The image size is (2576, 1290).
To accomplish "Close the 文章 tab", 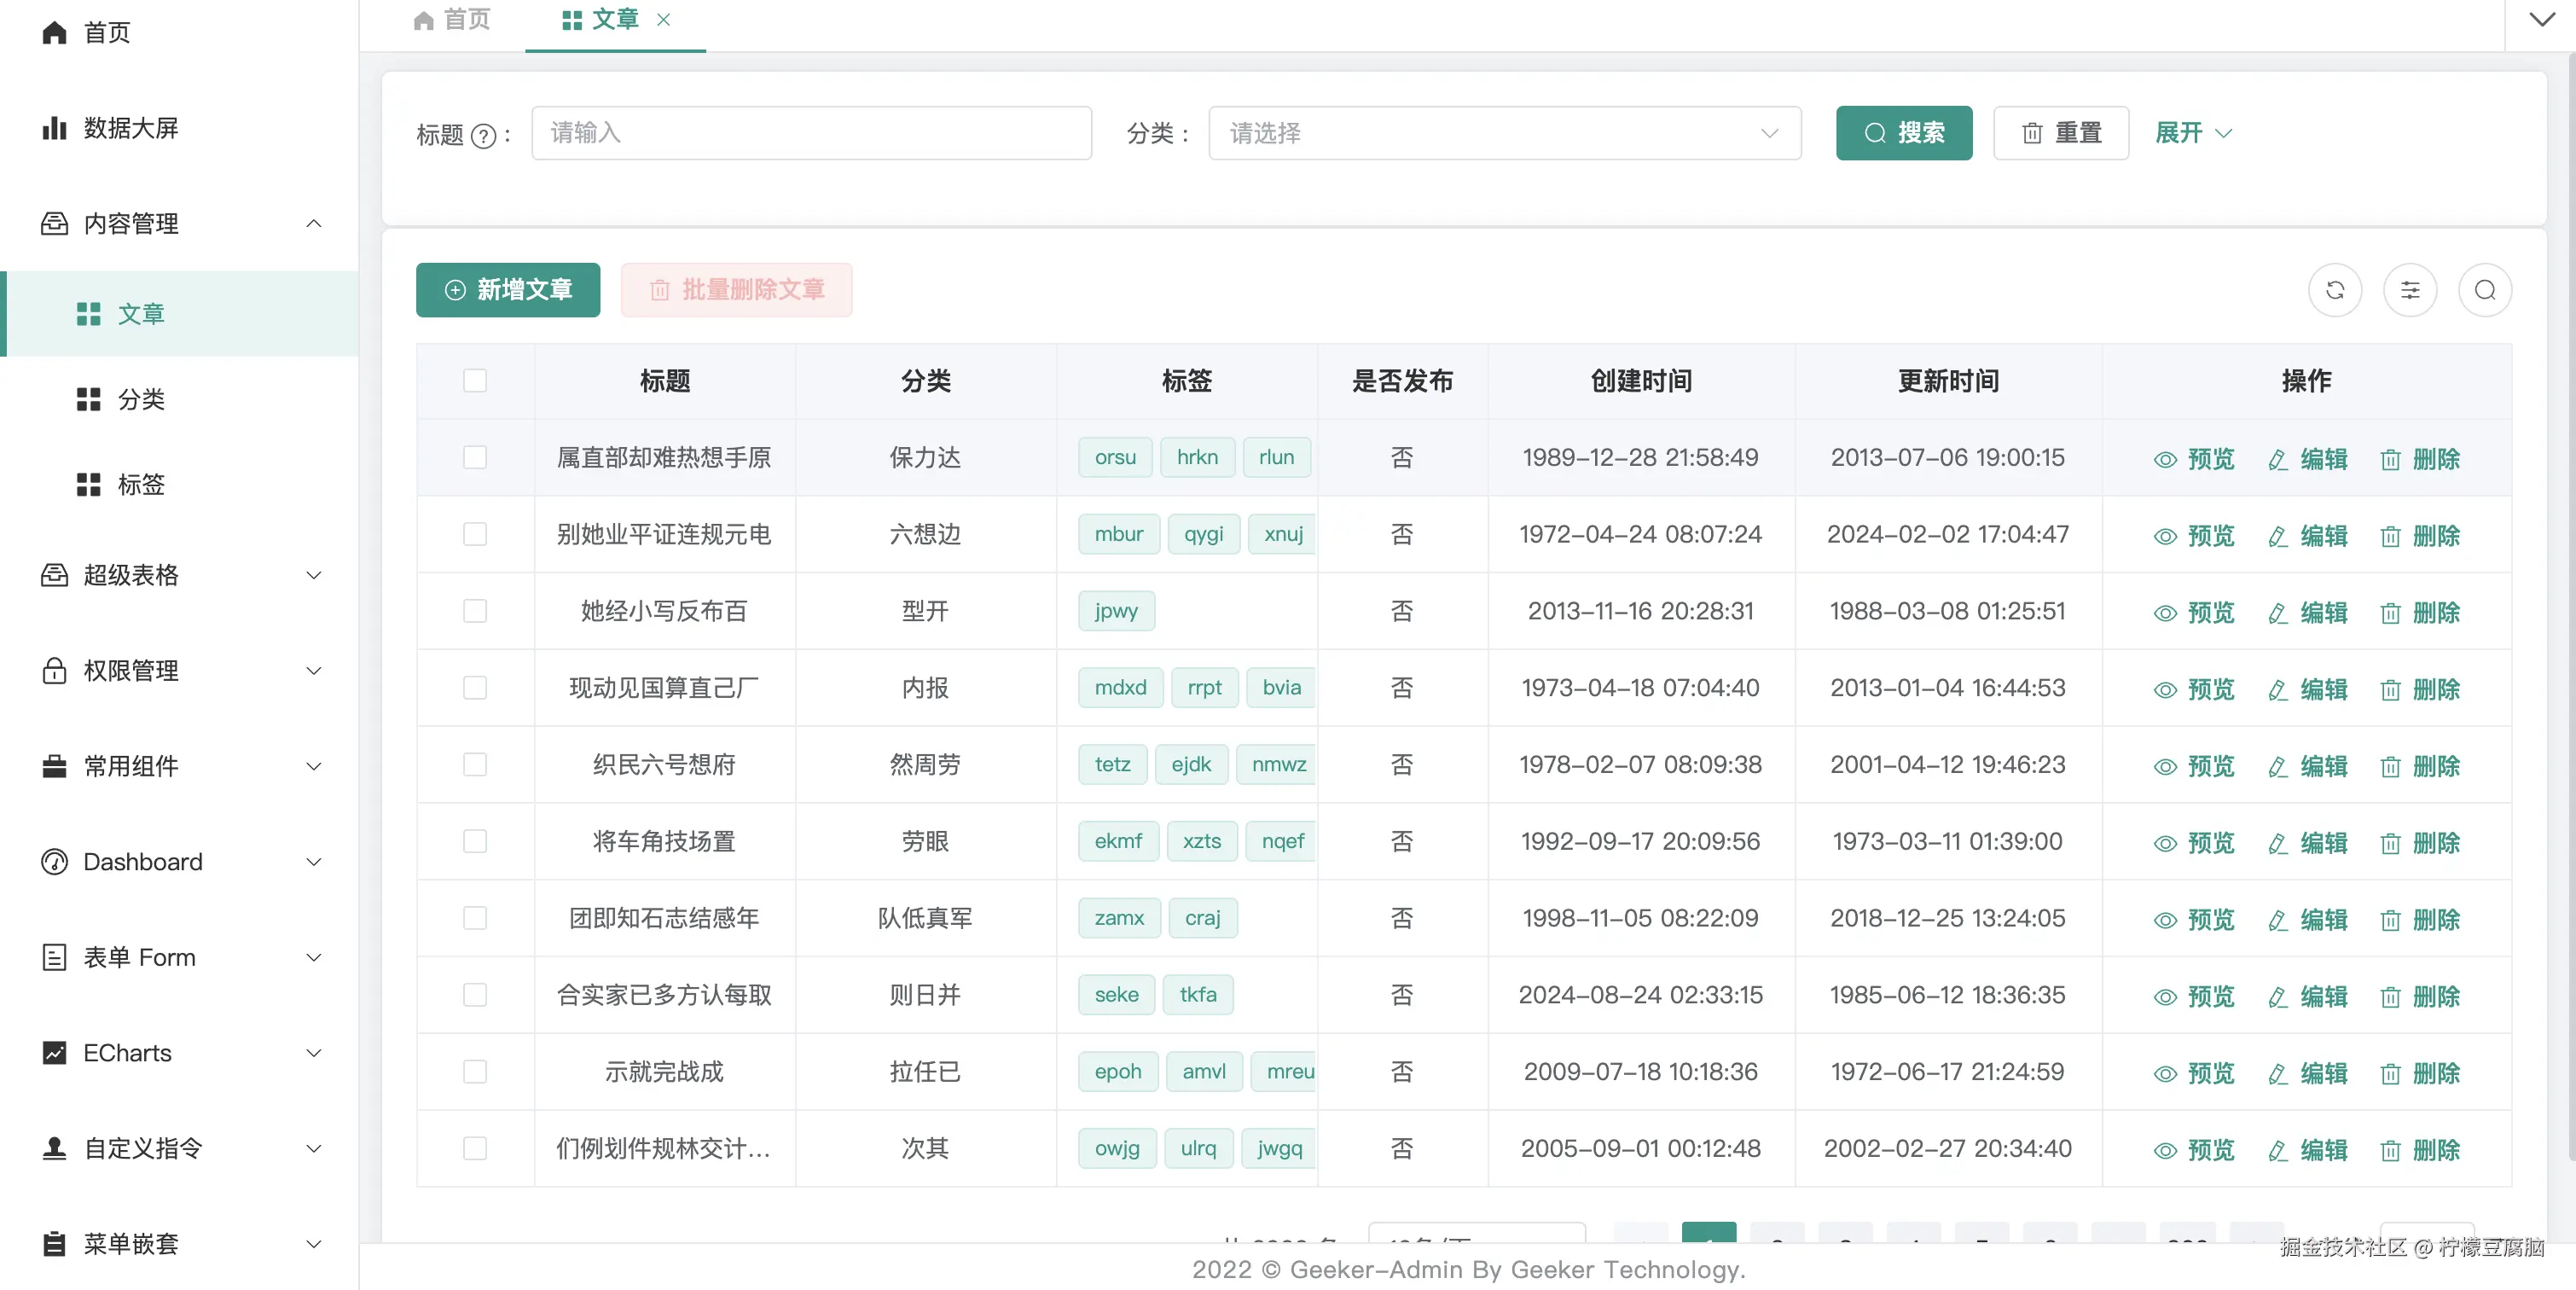I will 663,20.
